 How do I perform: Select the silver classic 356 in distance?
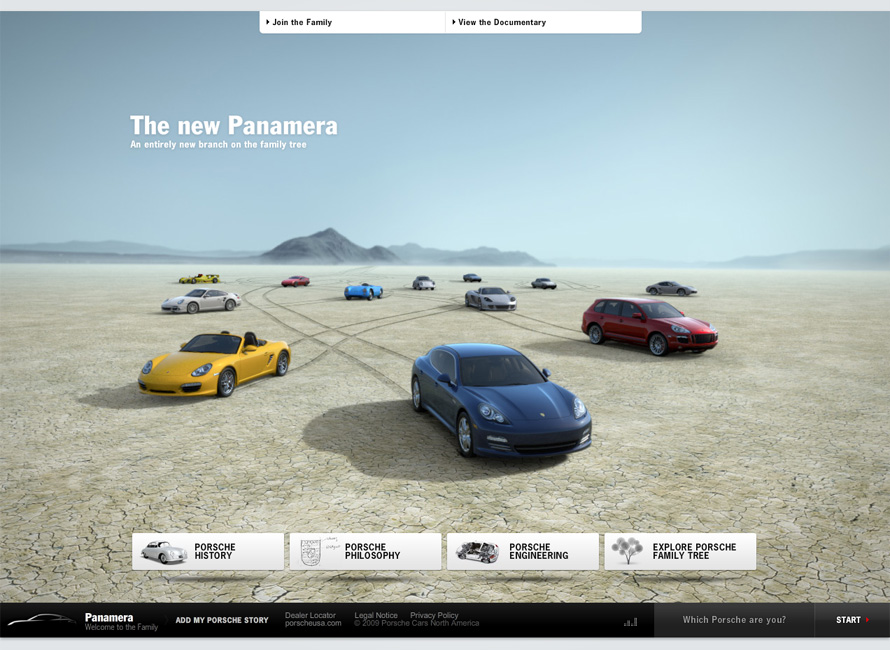423,283
